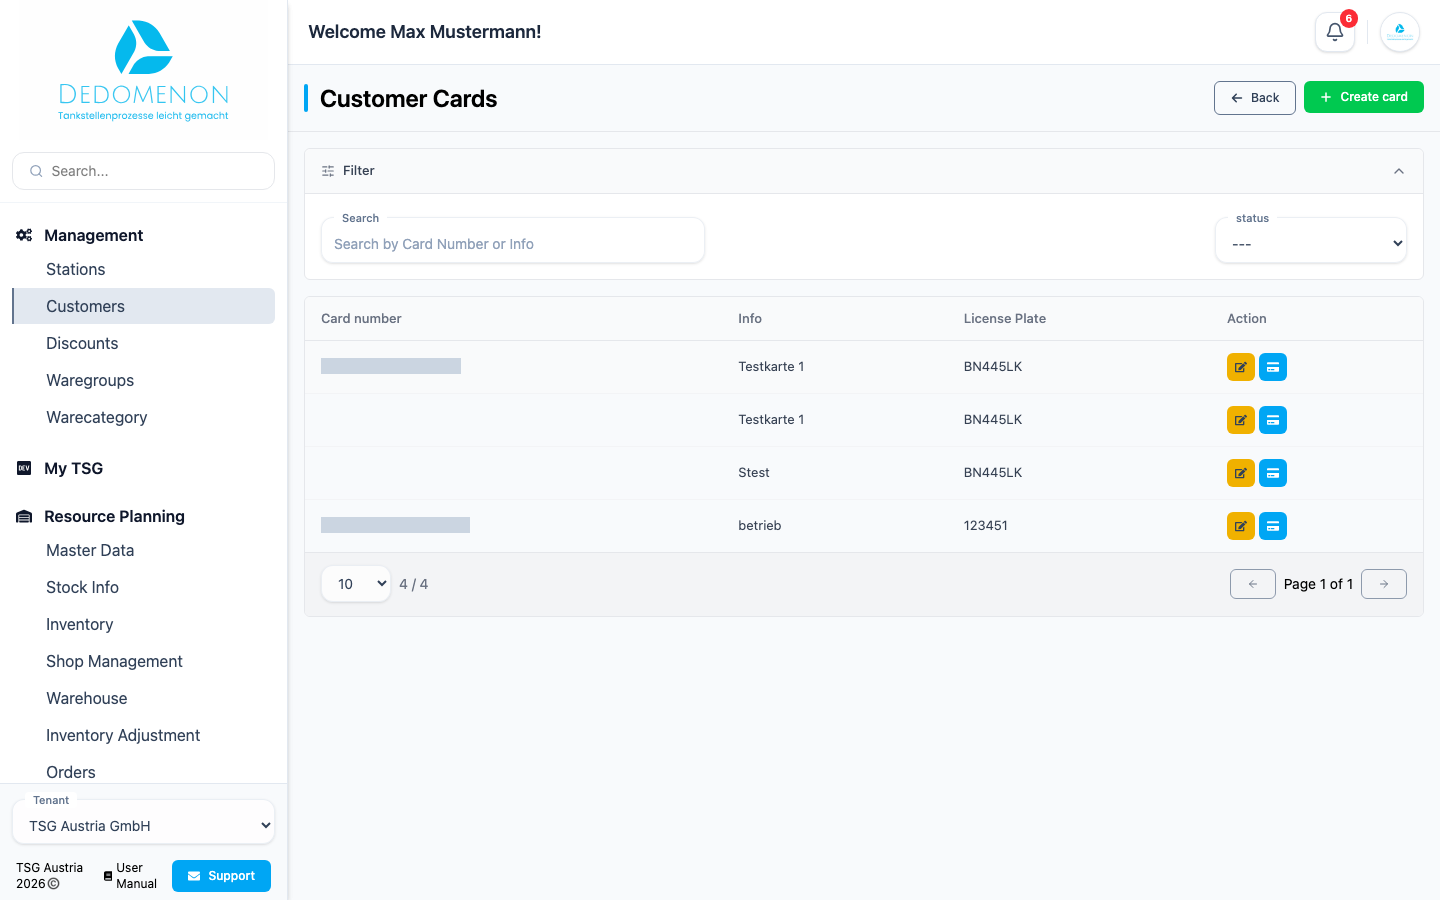Click the Filter sliders icon
Viewport: 1440px width, 900px height.
[x=328, y=171]
